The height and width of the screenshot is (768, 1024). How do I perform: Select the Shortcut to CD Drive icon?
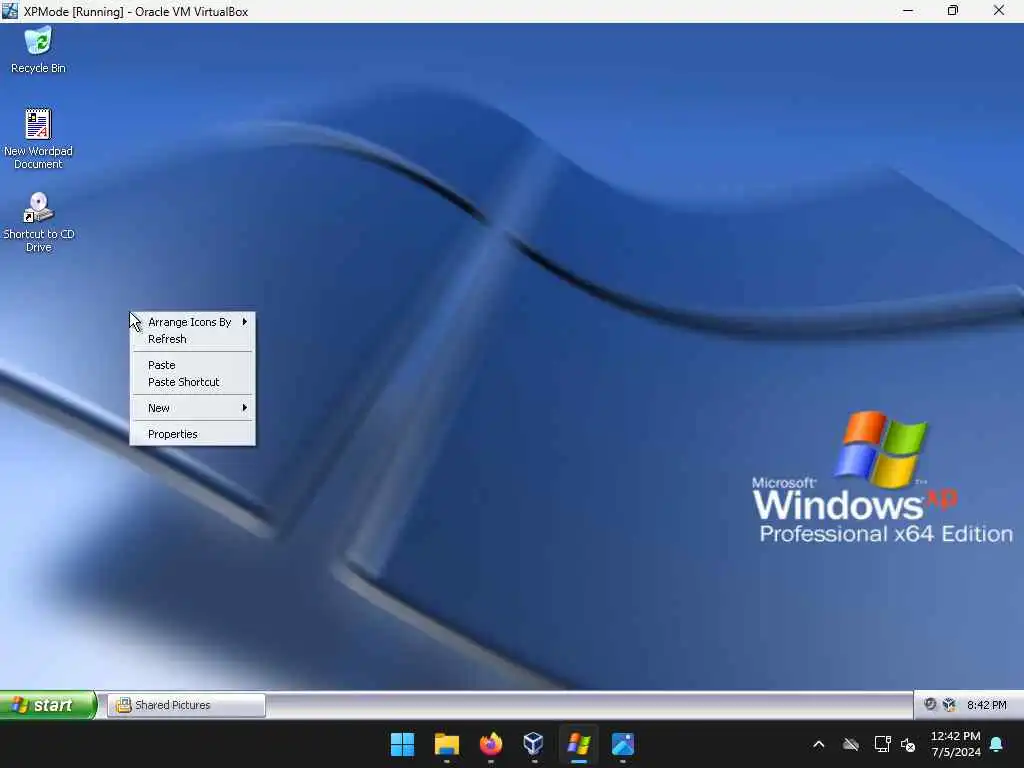tap(38, 222)
